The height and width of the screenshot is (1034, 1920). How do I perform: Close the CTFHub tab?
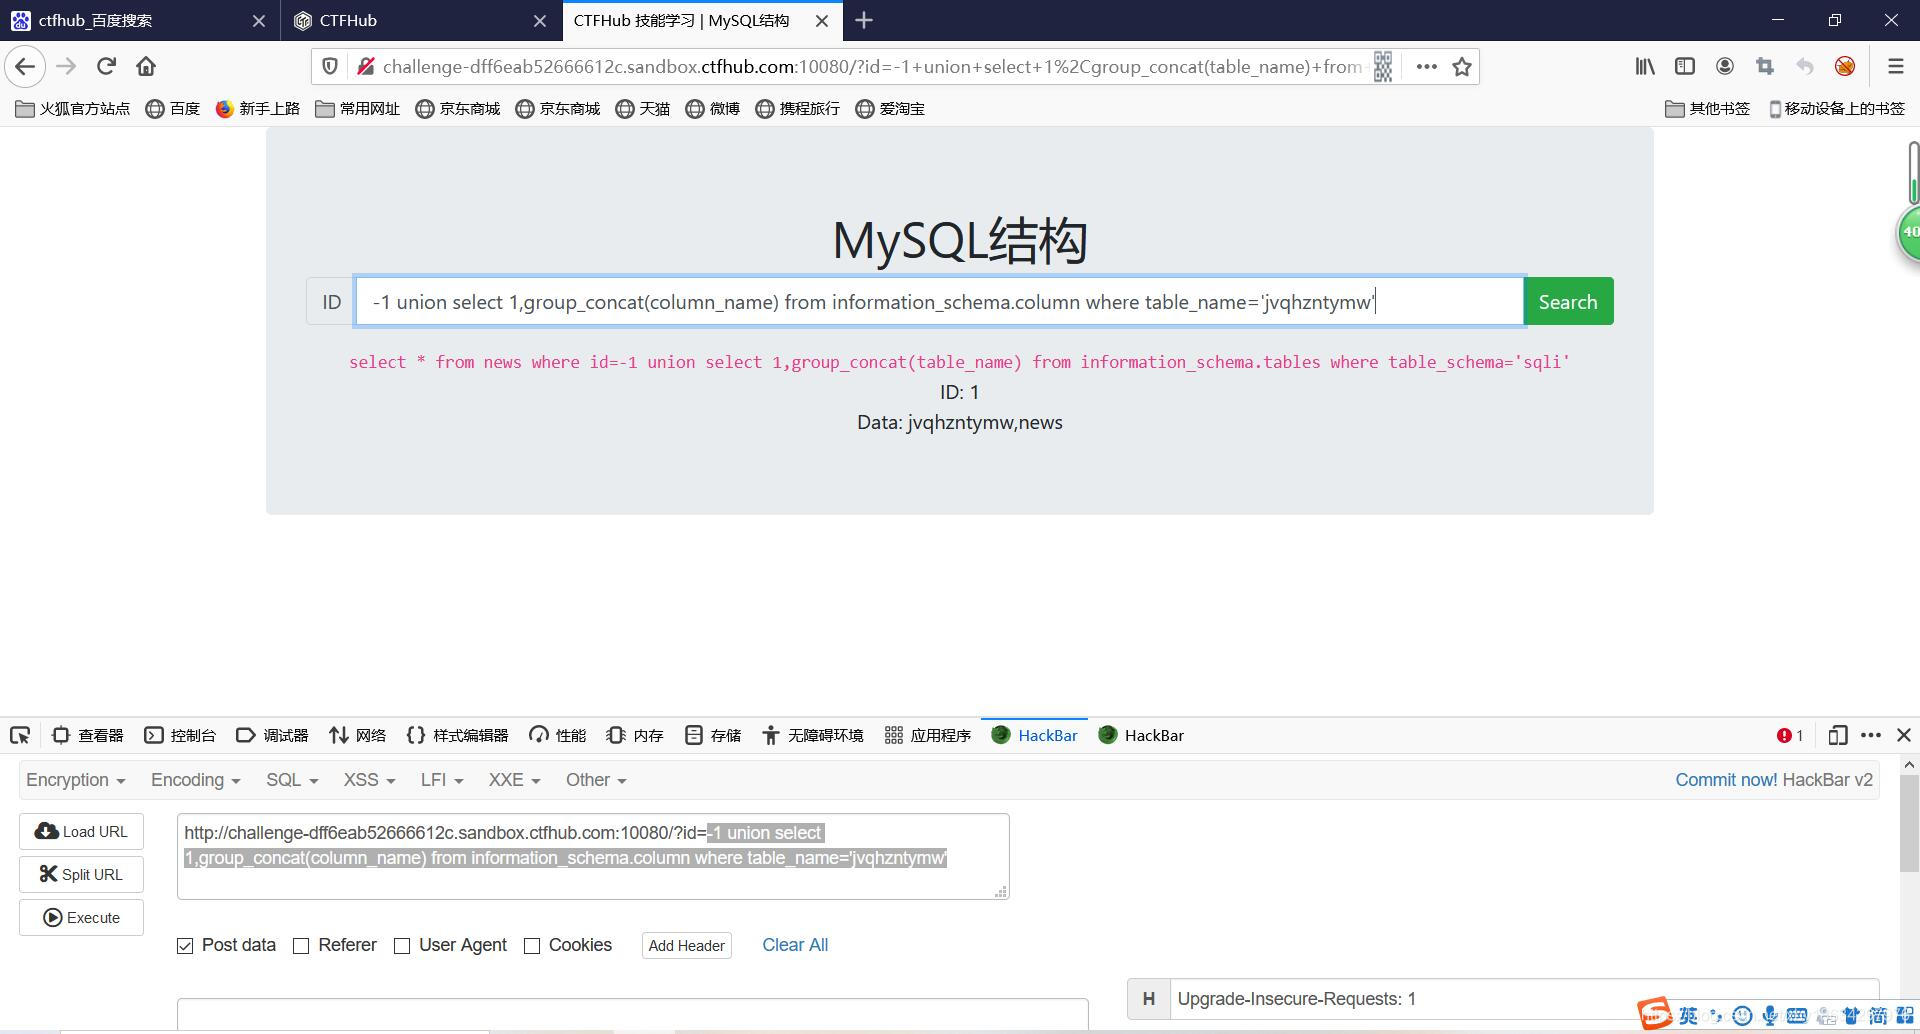540,20
